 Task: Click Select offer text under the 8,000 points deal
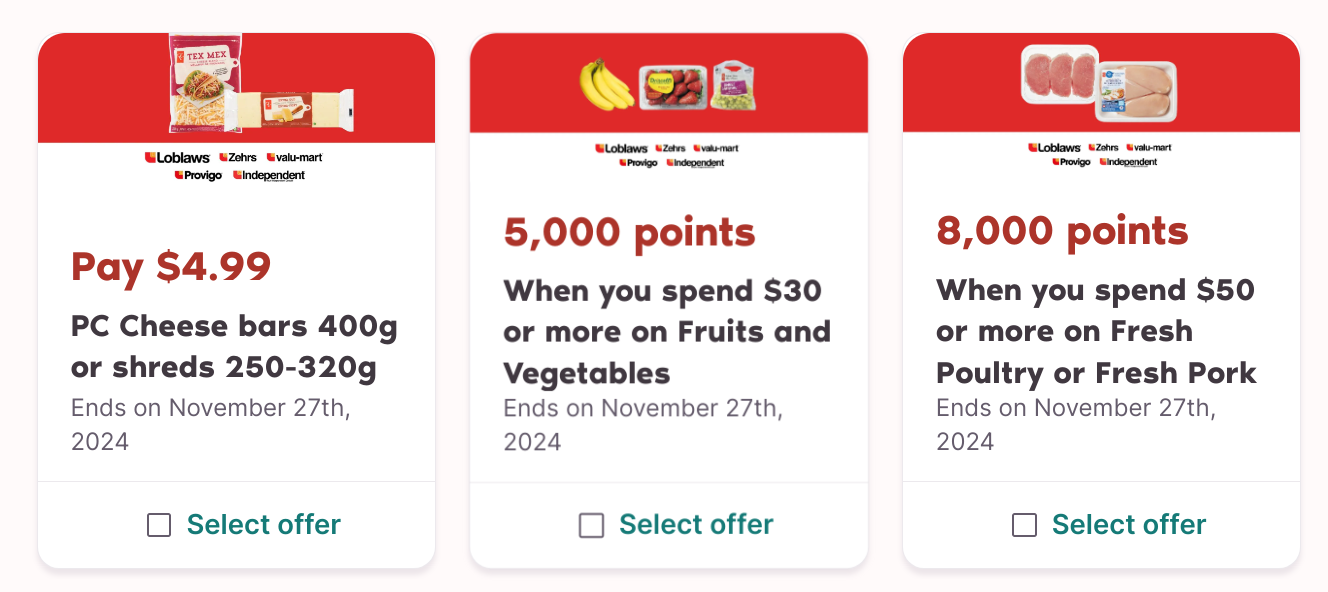point(1129,525)
